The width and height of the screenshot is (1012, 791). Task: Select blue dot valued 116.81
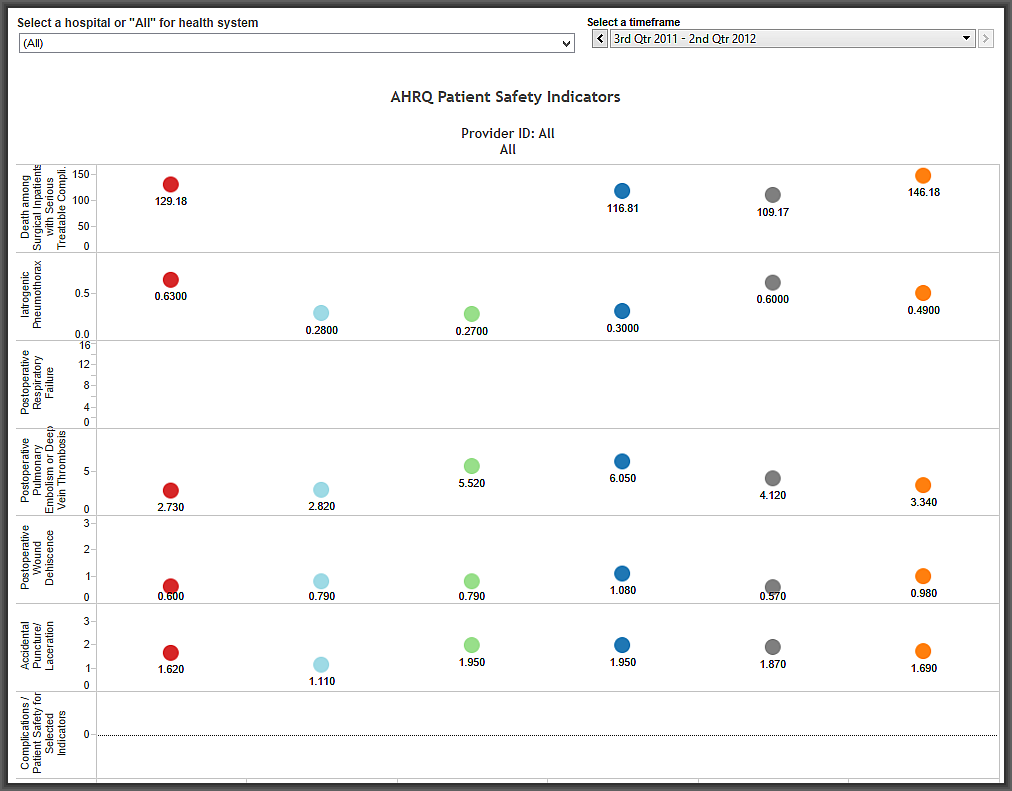(x=622, y=191)
